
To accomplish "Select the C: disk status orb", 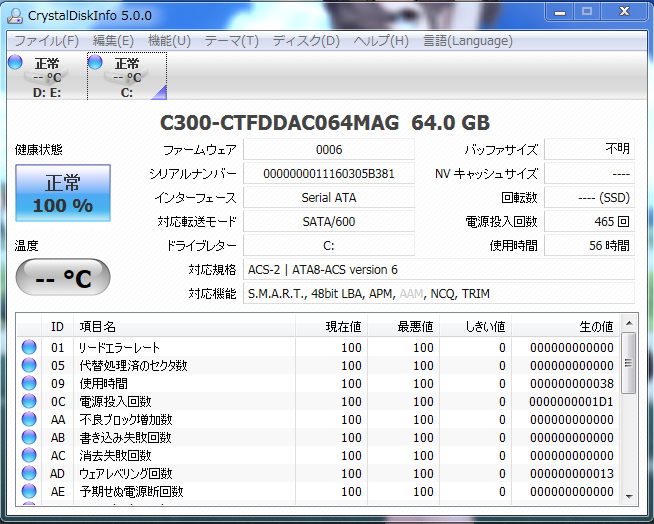I will pyautogui.click(x=95, y=62).
